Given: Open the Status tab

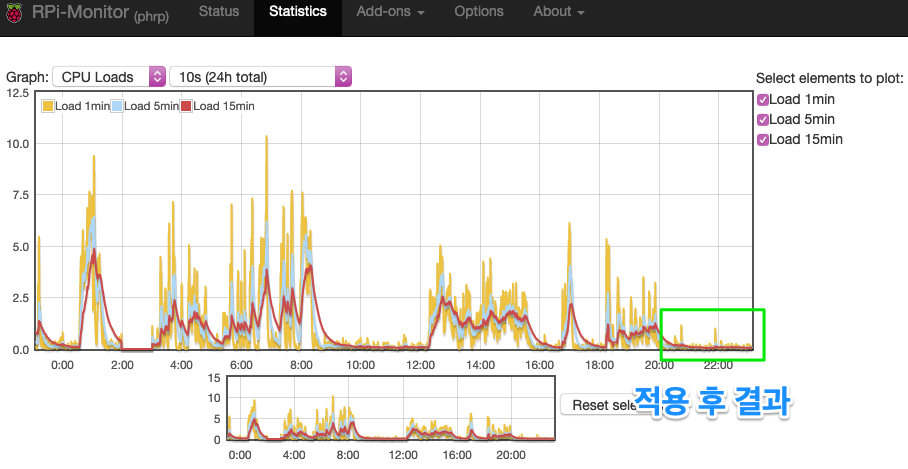Looking at the screenshot, I should [218, 12].
